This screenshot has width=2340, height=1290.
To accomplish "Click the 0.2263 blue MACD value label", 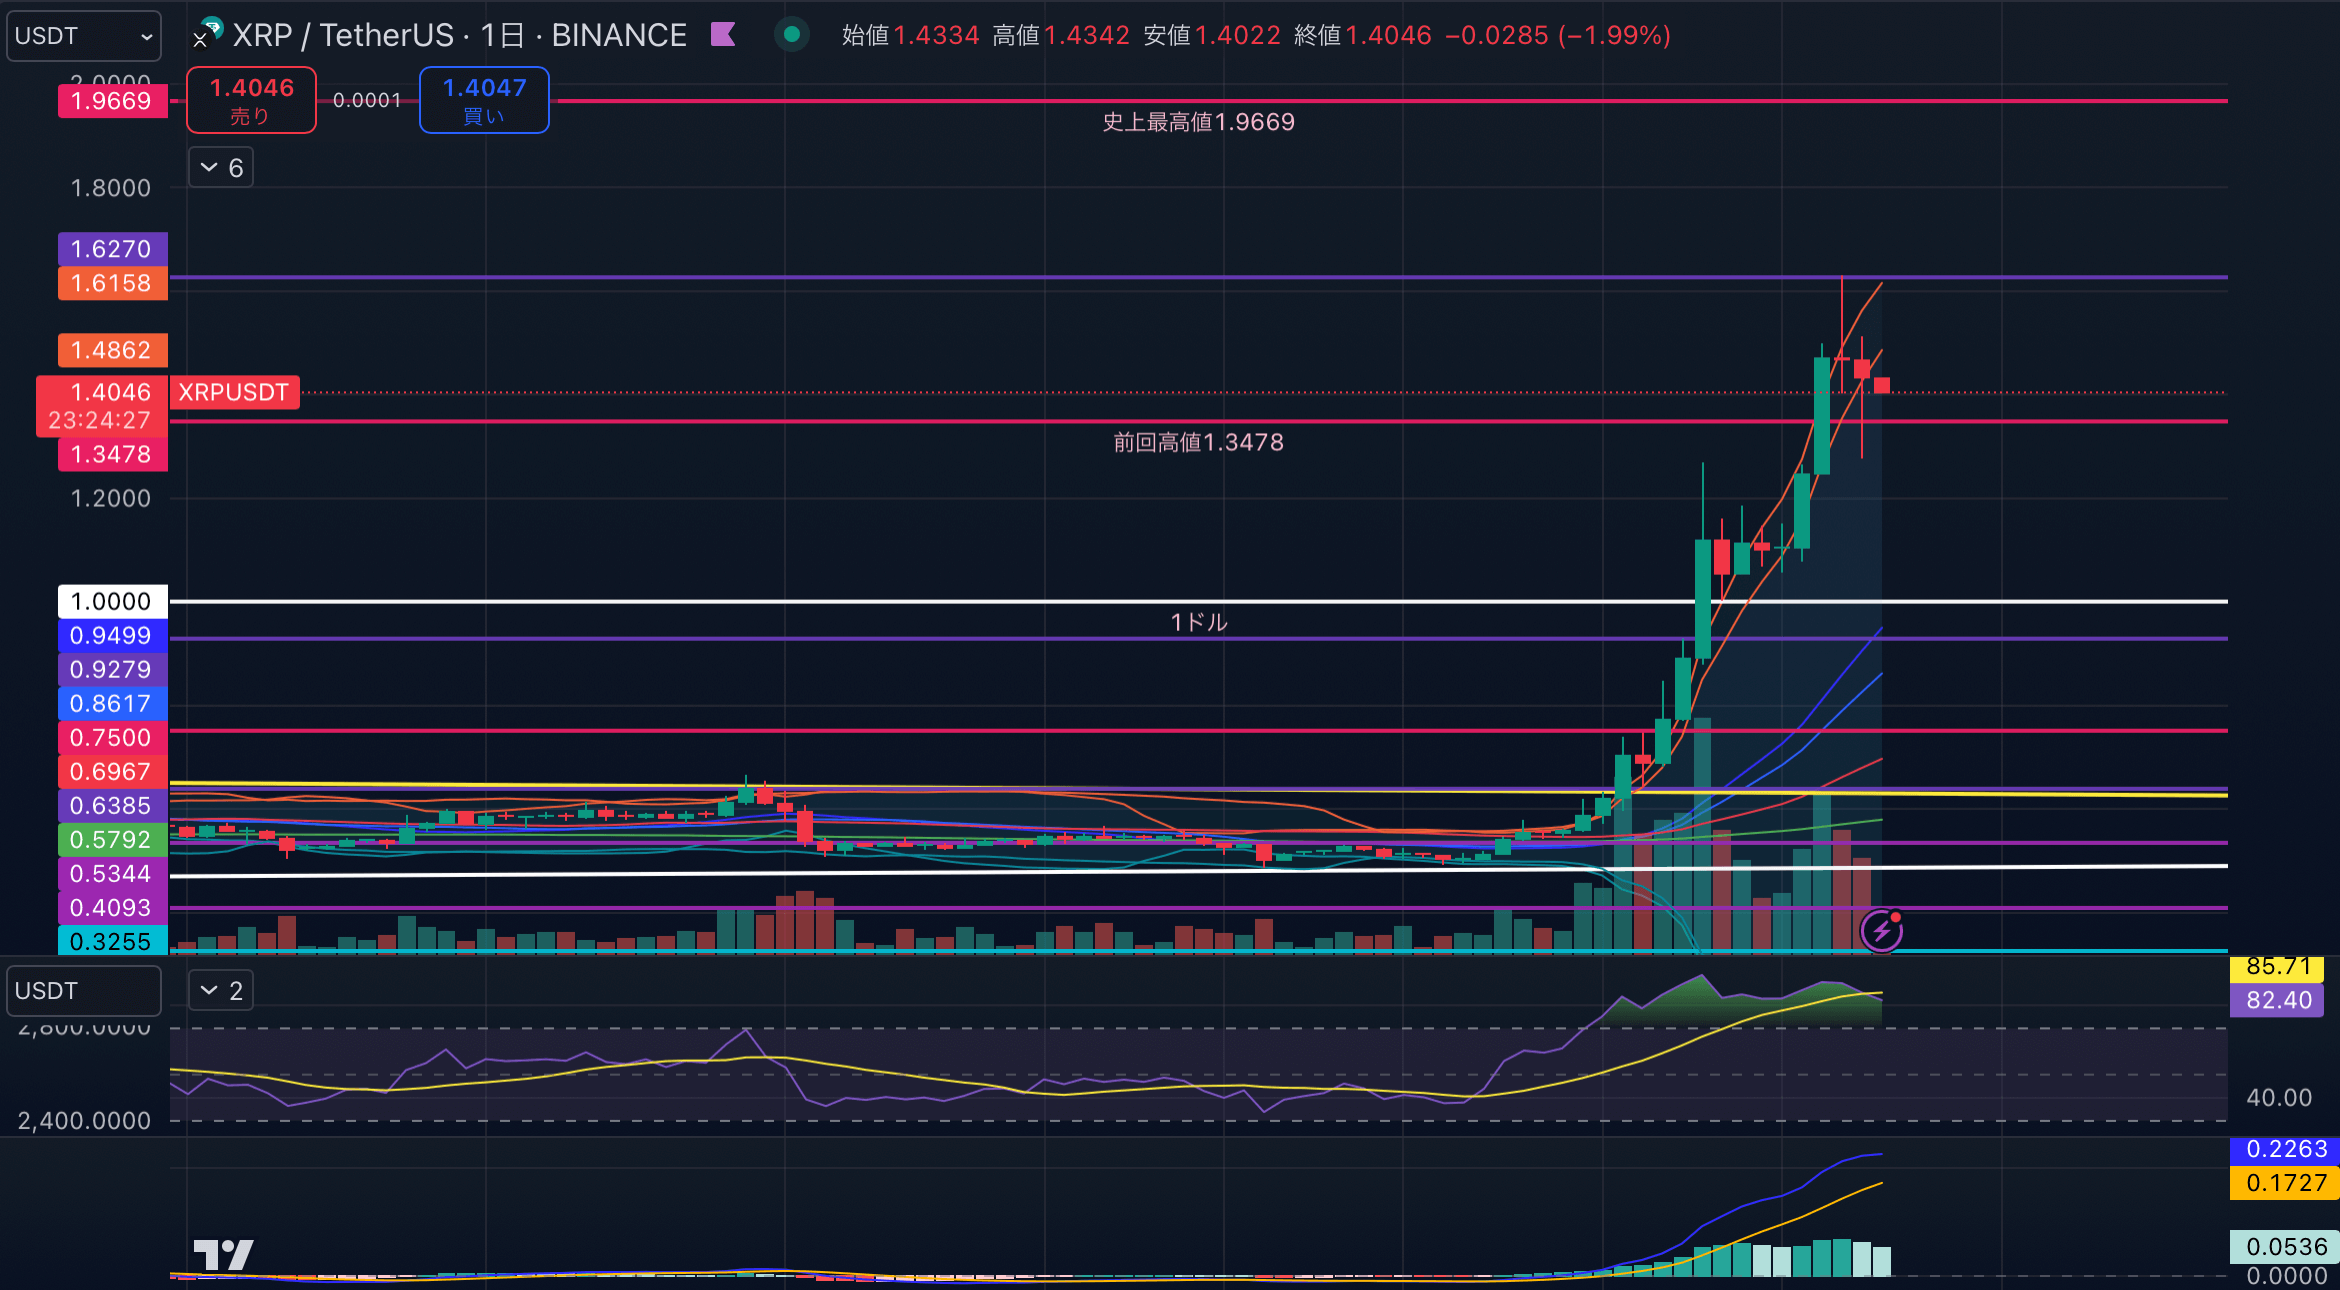I will point(2285,1149).
